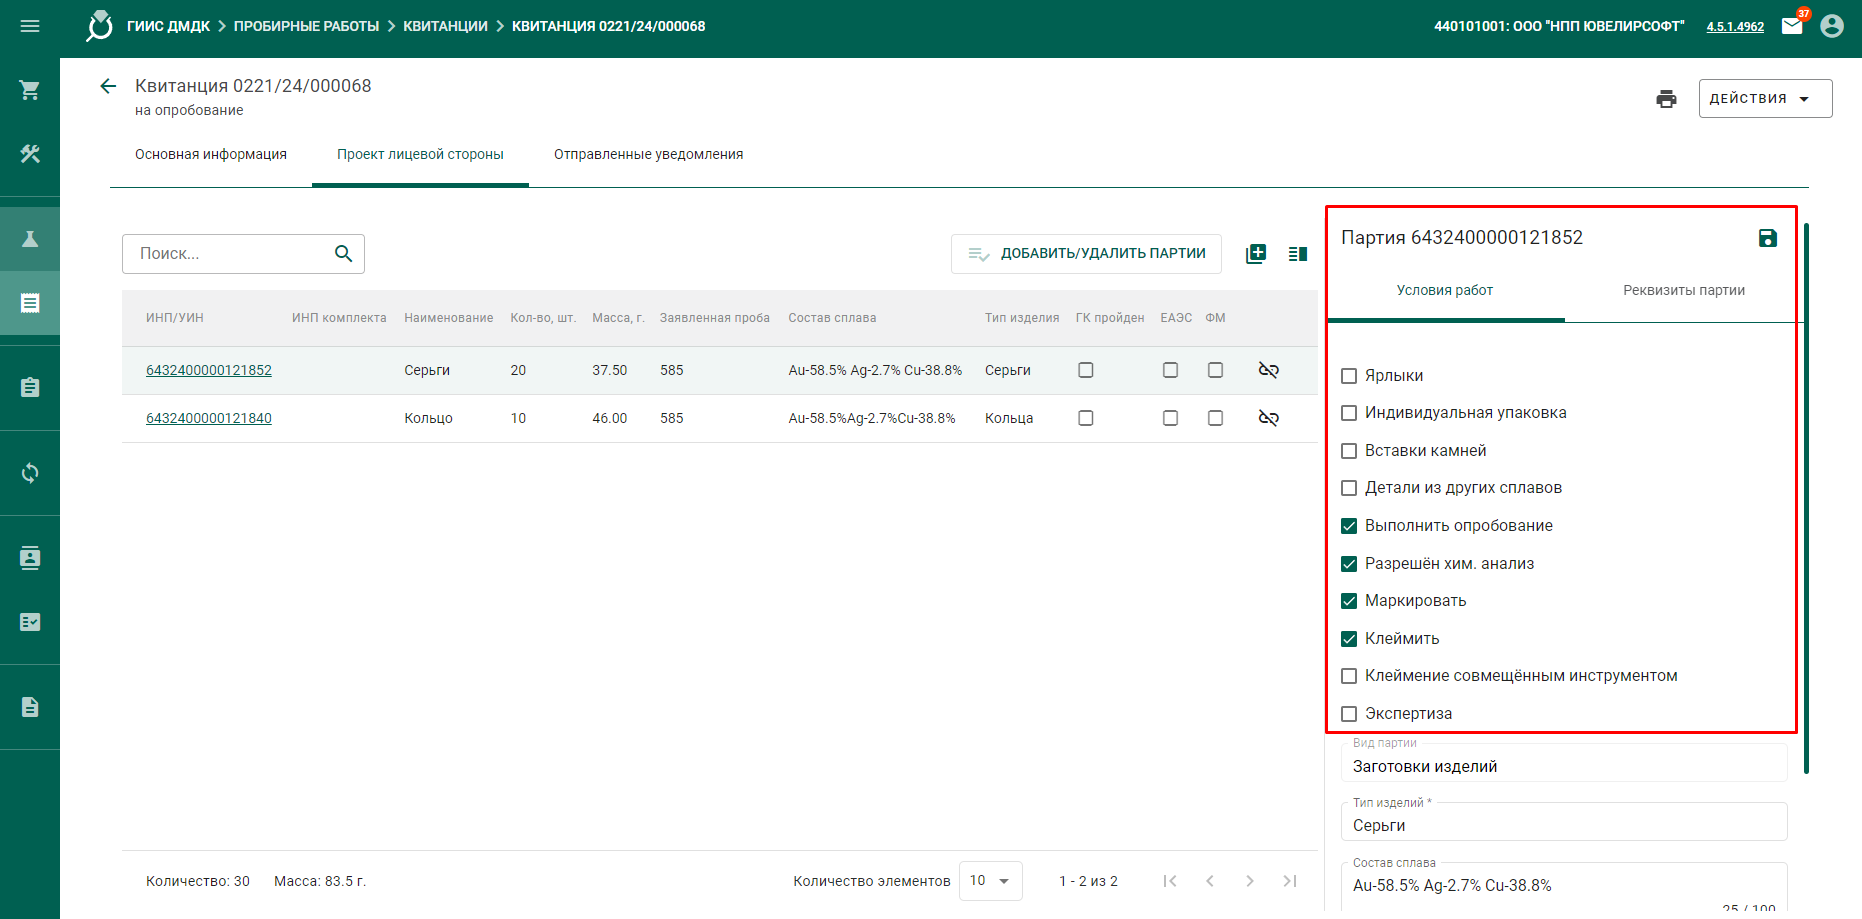
Task: Enable Индивидуальная упаковка checkbox
Action: (1349, 413)
